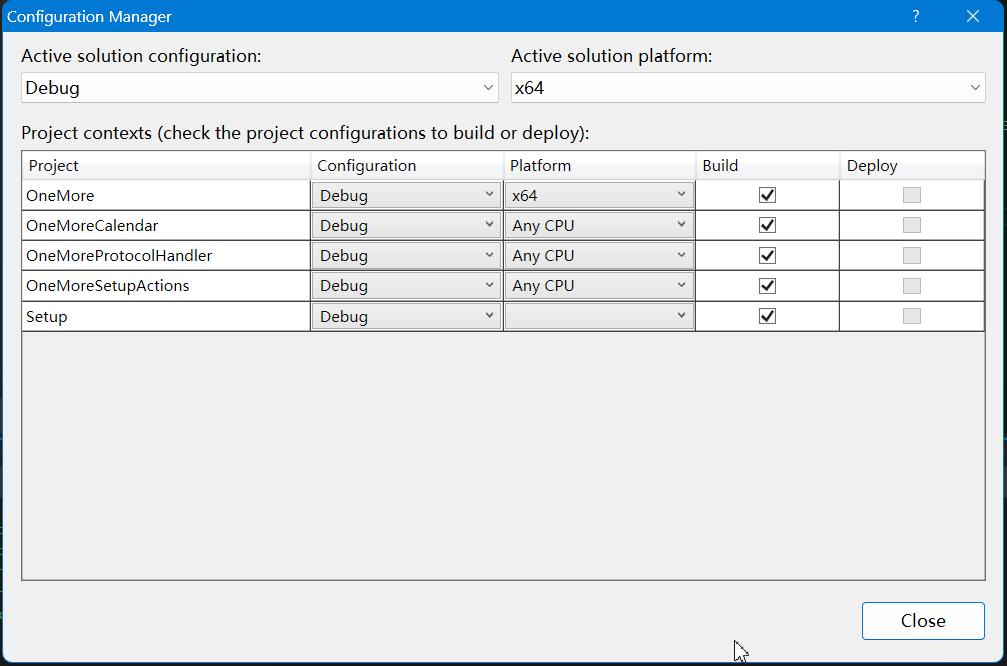Click the help question mark icon
The image size is (1007, 666).
tap(916, 16)
